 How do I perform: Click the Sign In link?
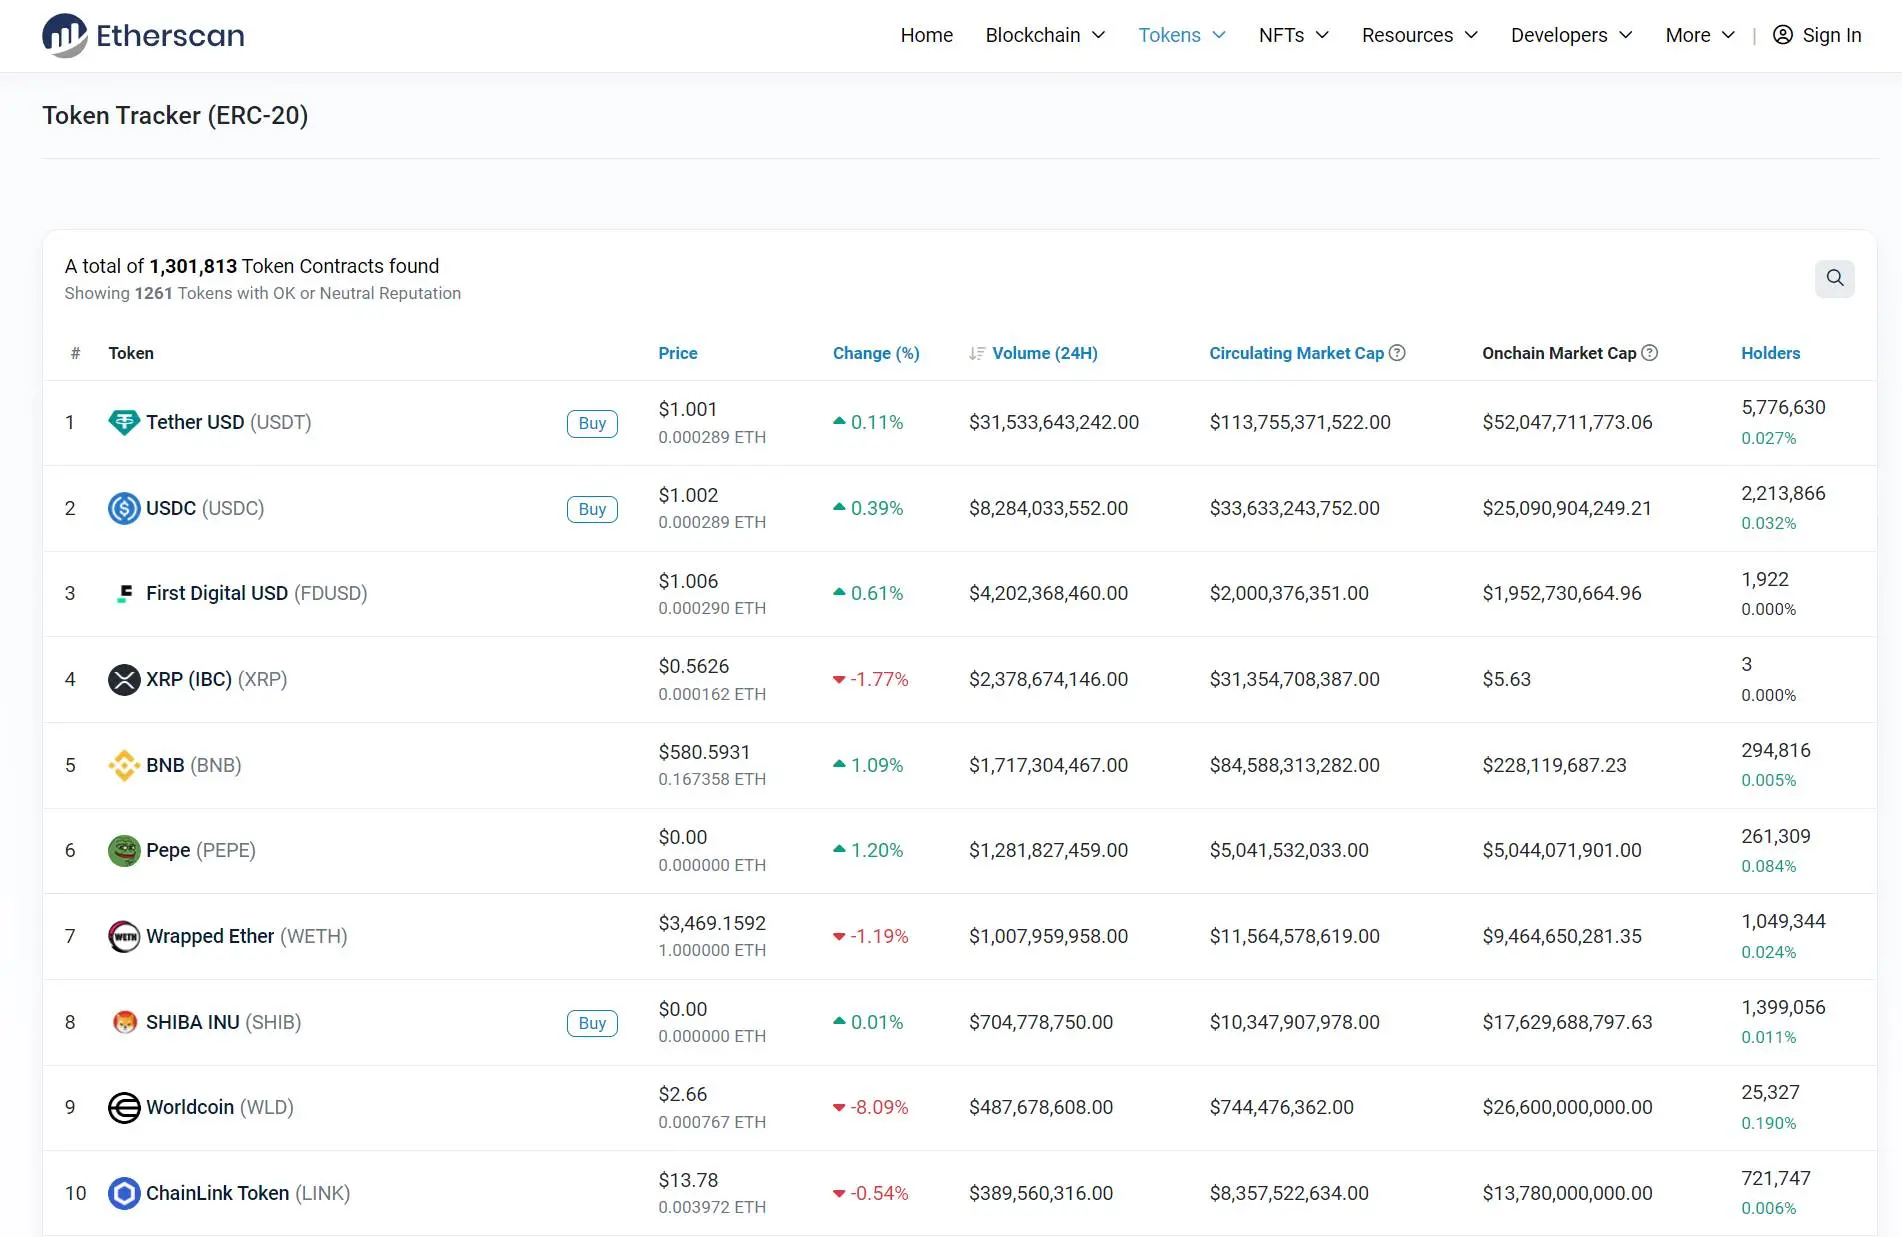(x=1817, y=35)
